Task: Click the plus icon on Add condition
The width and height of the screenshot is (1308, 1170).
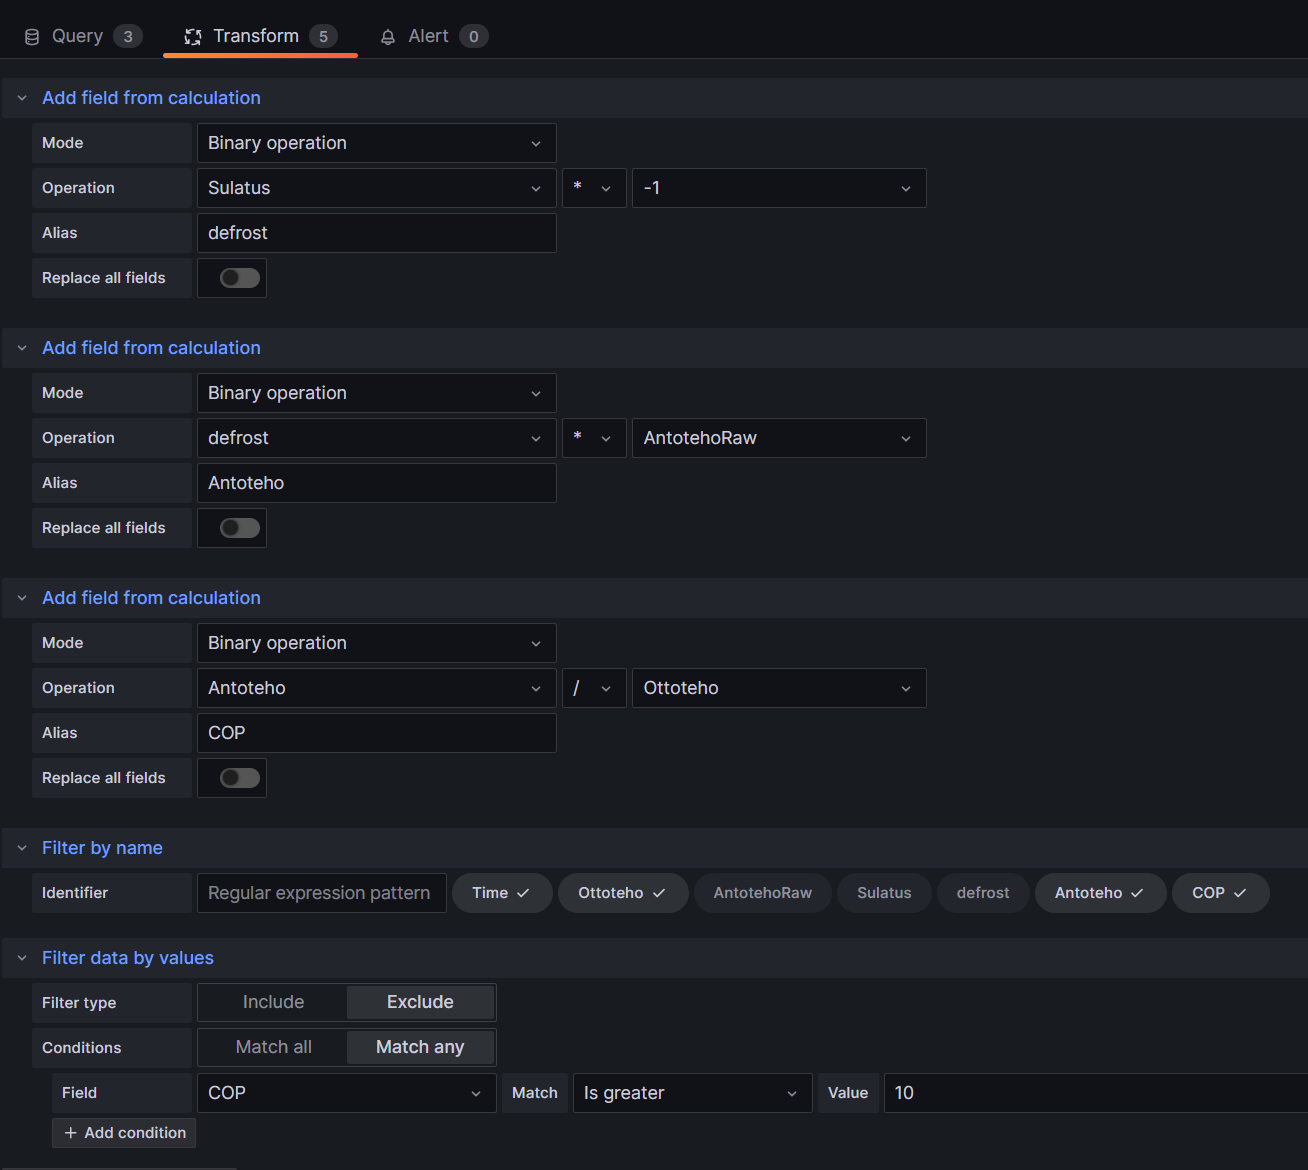Action: pos(70,1133)
